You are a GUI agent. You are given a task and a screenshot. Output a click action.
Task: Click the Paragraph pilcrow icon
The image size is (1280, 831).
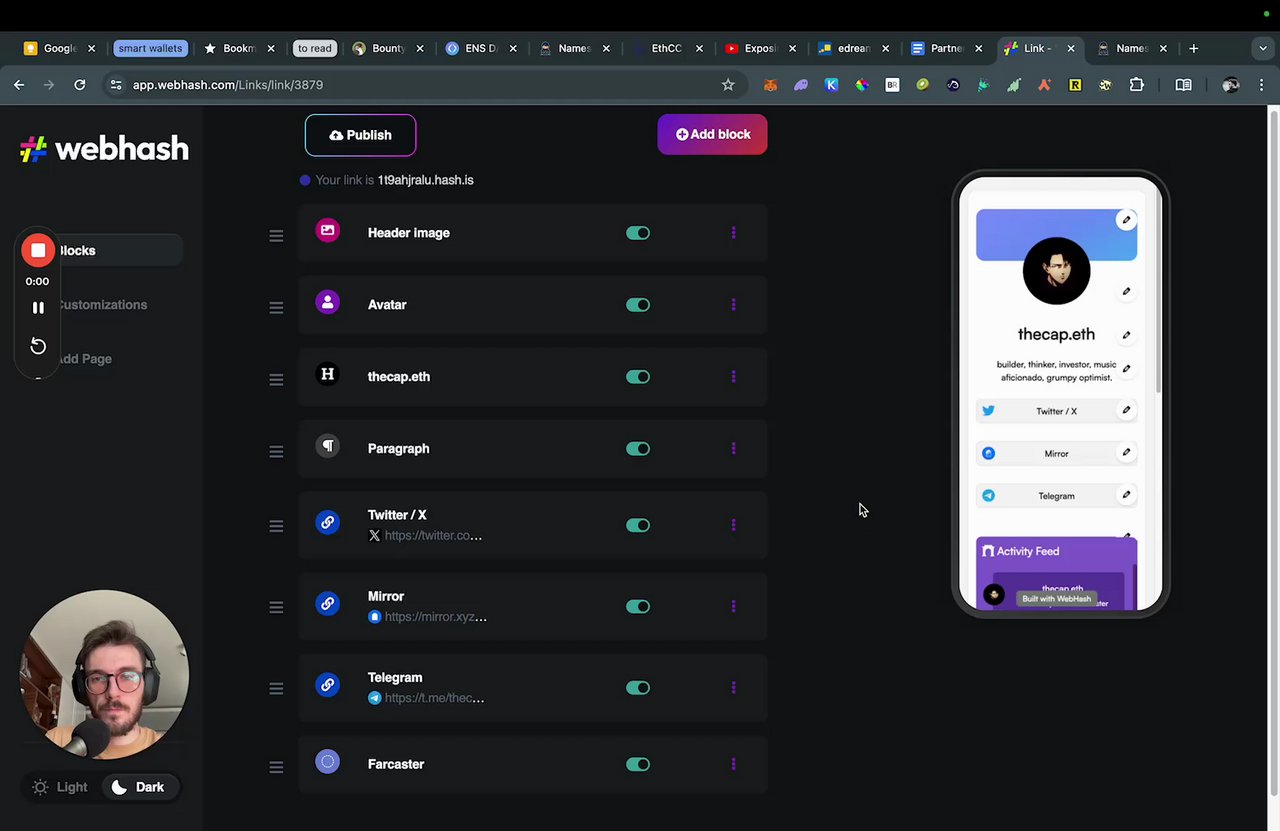pyautogui.click(x=327, y=446)
